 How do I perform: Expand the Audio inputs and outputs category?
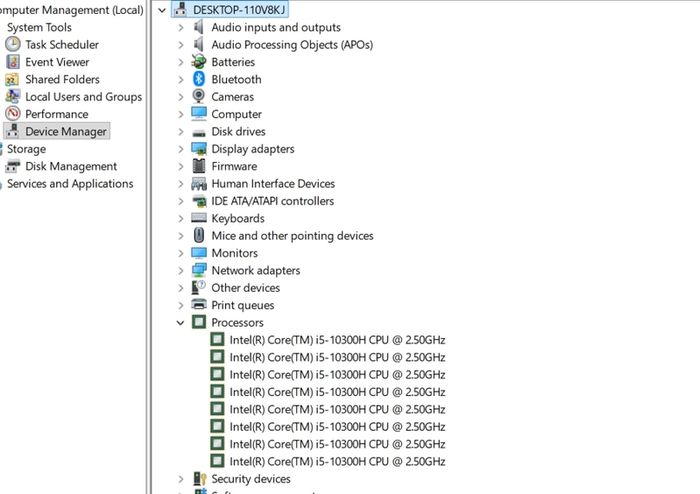pos(180,28)
